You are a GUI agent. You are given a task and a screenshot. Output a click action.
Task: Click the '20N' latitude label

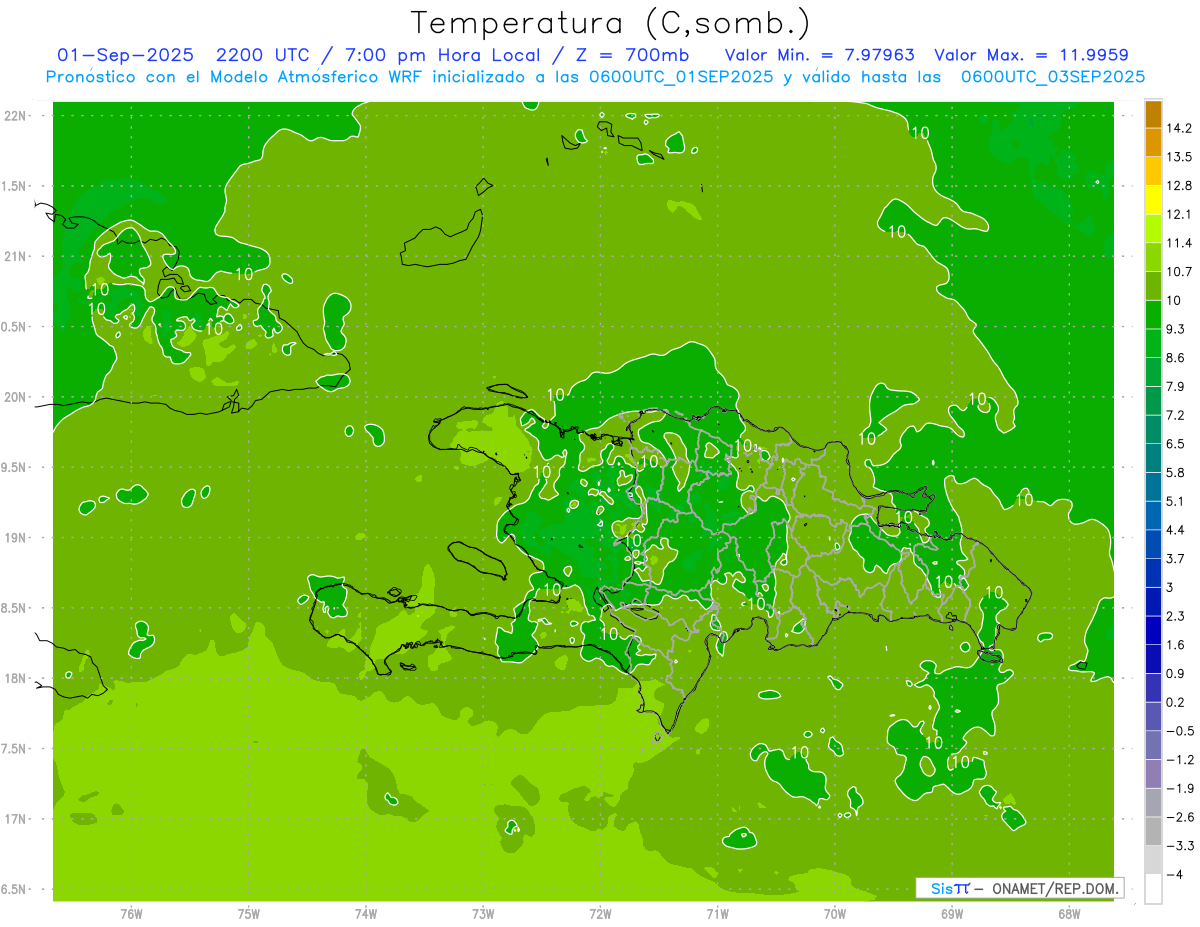point(17,397)
